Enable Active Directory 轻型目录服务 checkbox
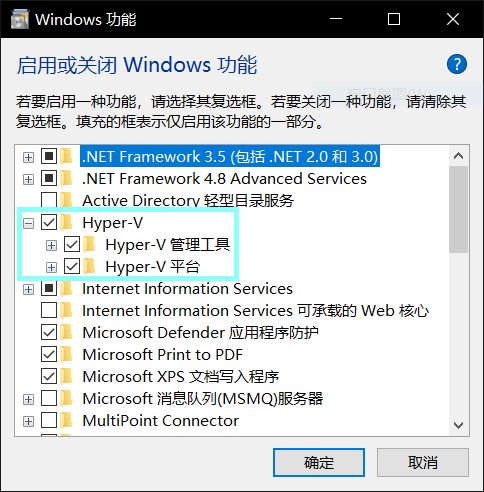 pyautogui.click(x=49, y=200)
